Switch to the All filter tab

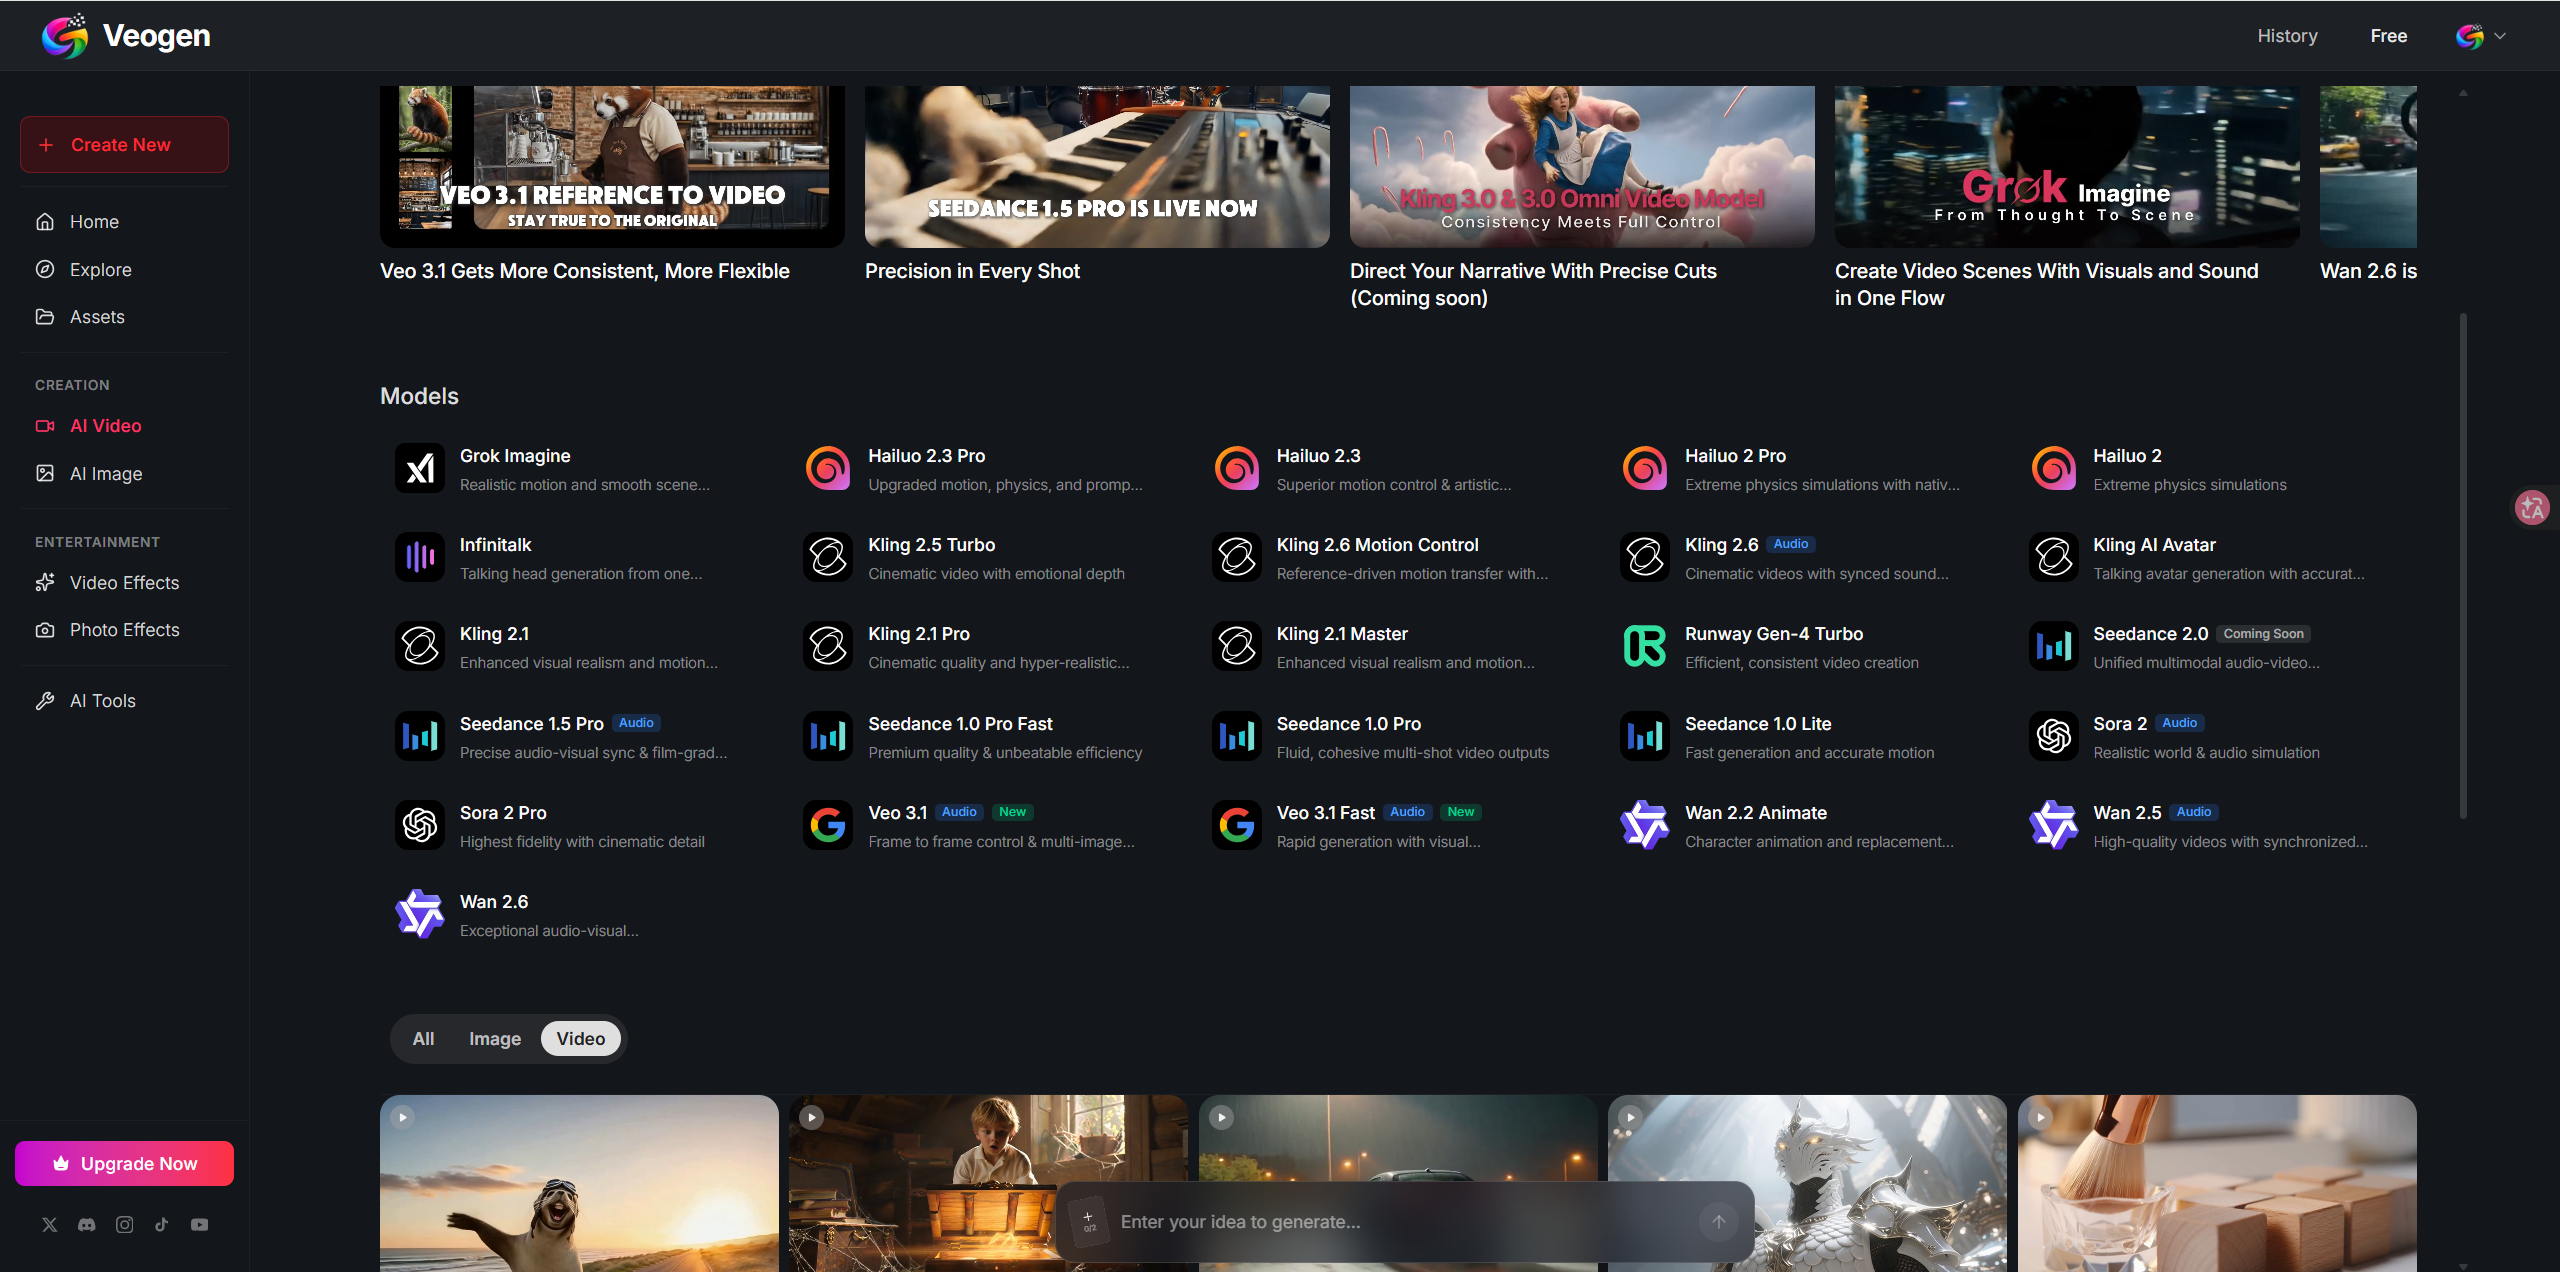point(423,1038)
